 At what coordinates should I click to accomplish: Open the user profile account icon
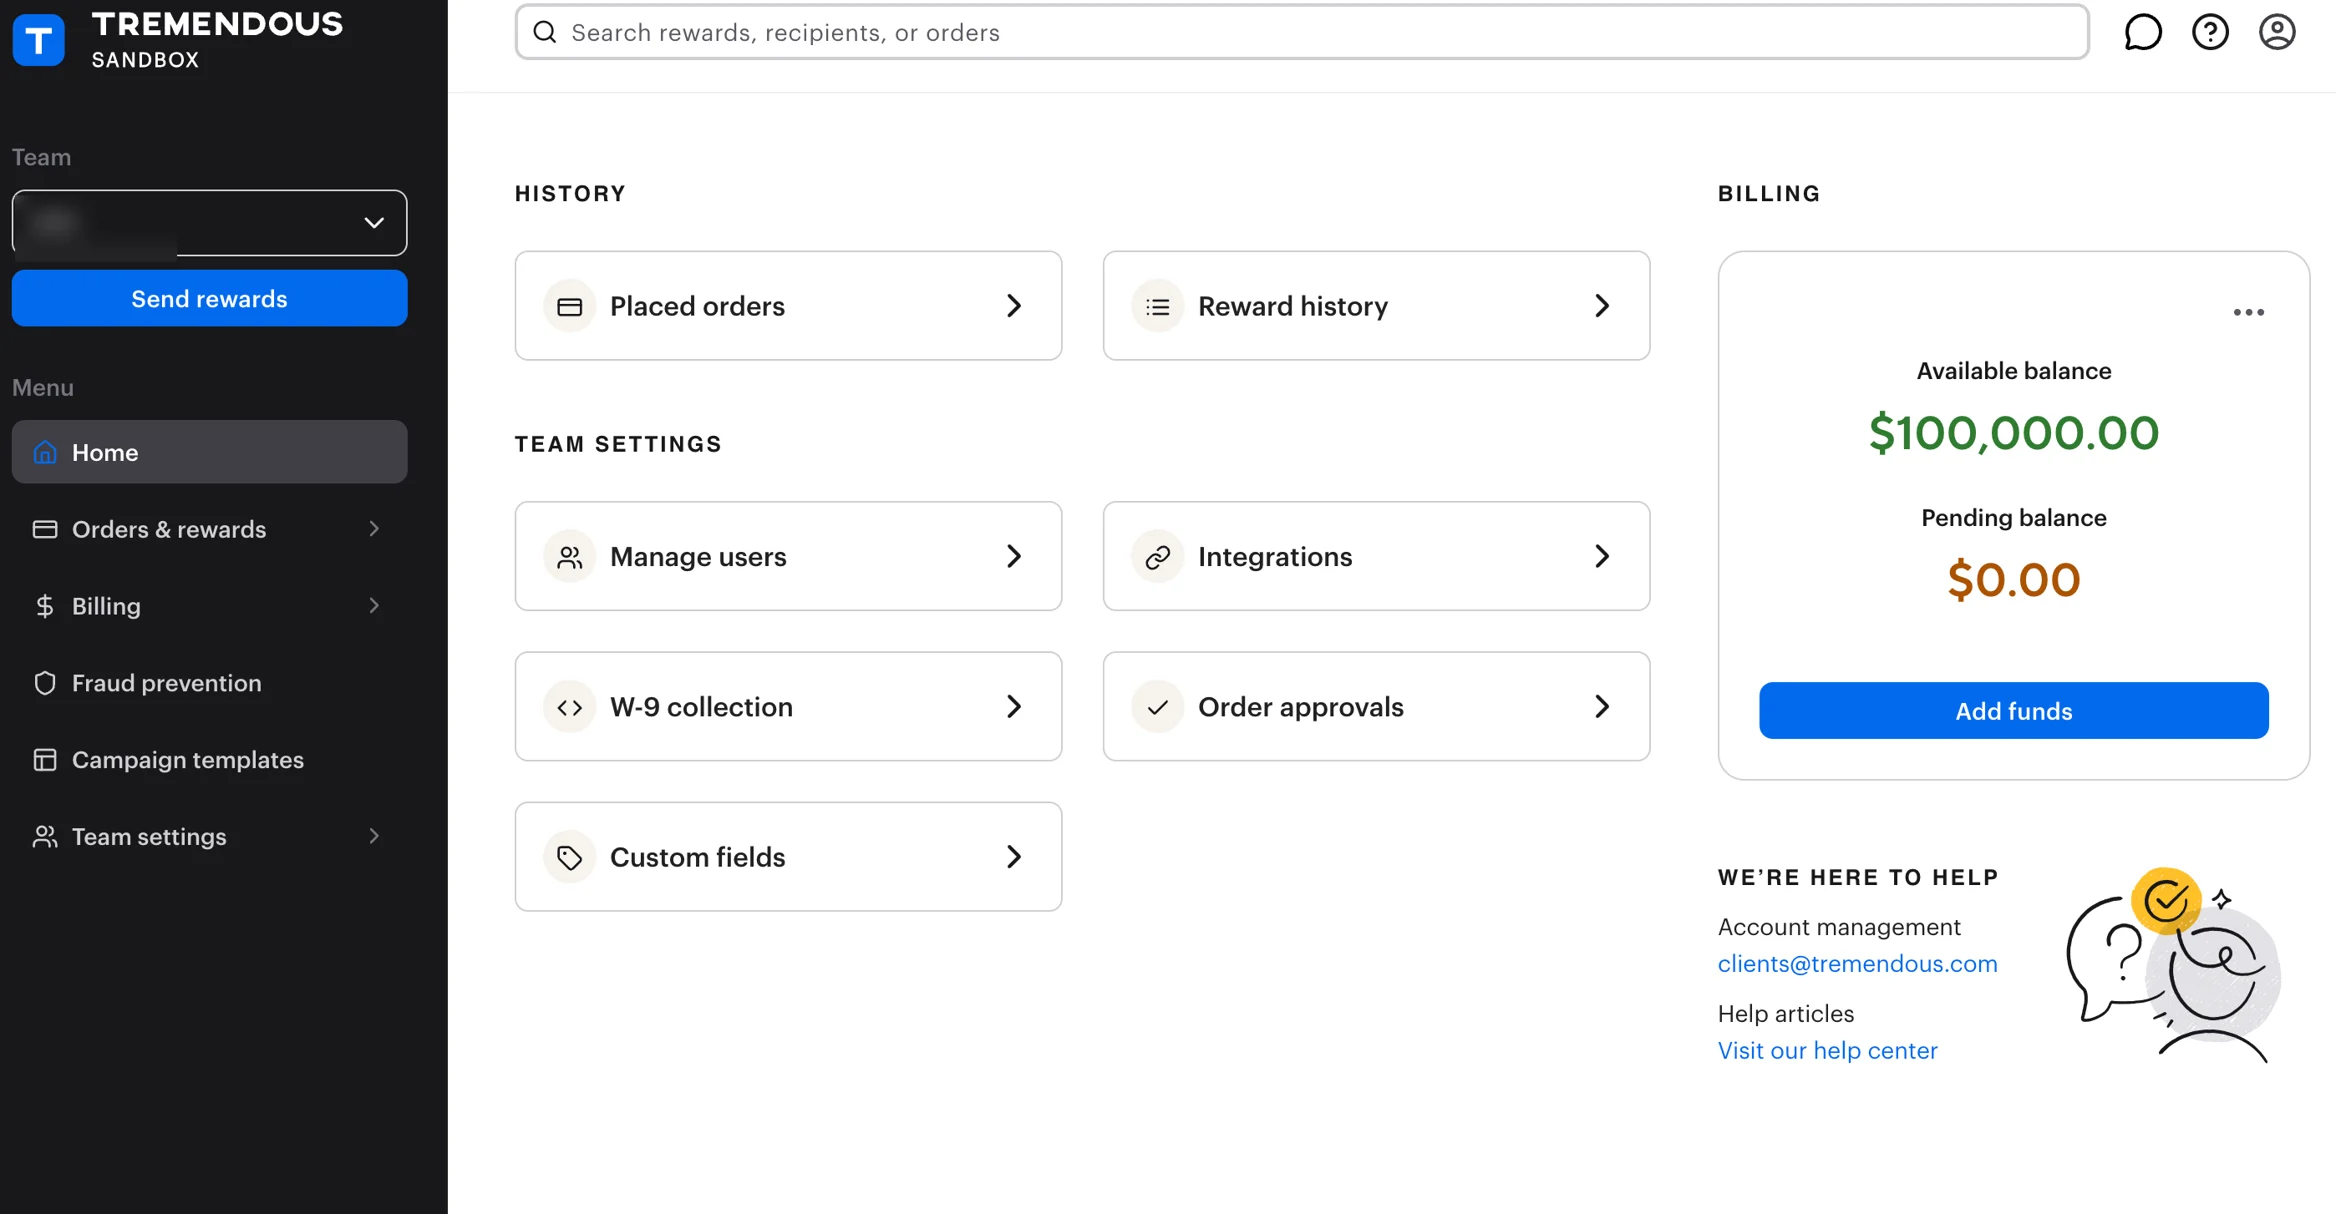tap(2277, 32)
